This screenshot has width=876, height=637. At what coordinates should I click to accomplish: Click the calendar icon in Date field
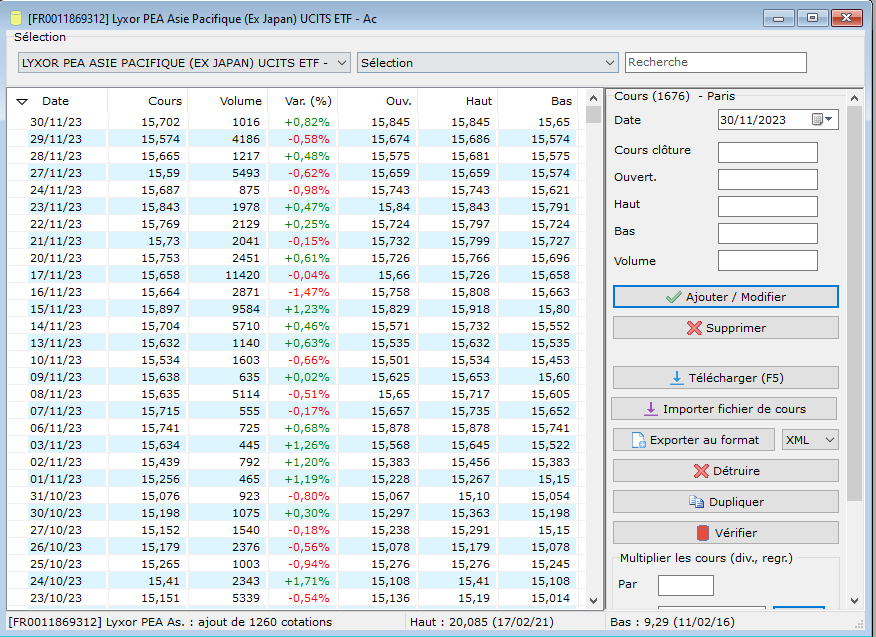817,120
